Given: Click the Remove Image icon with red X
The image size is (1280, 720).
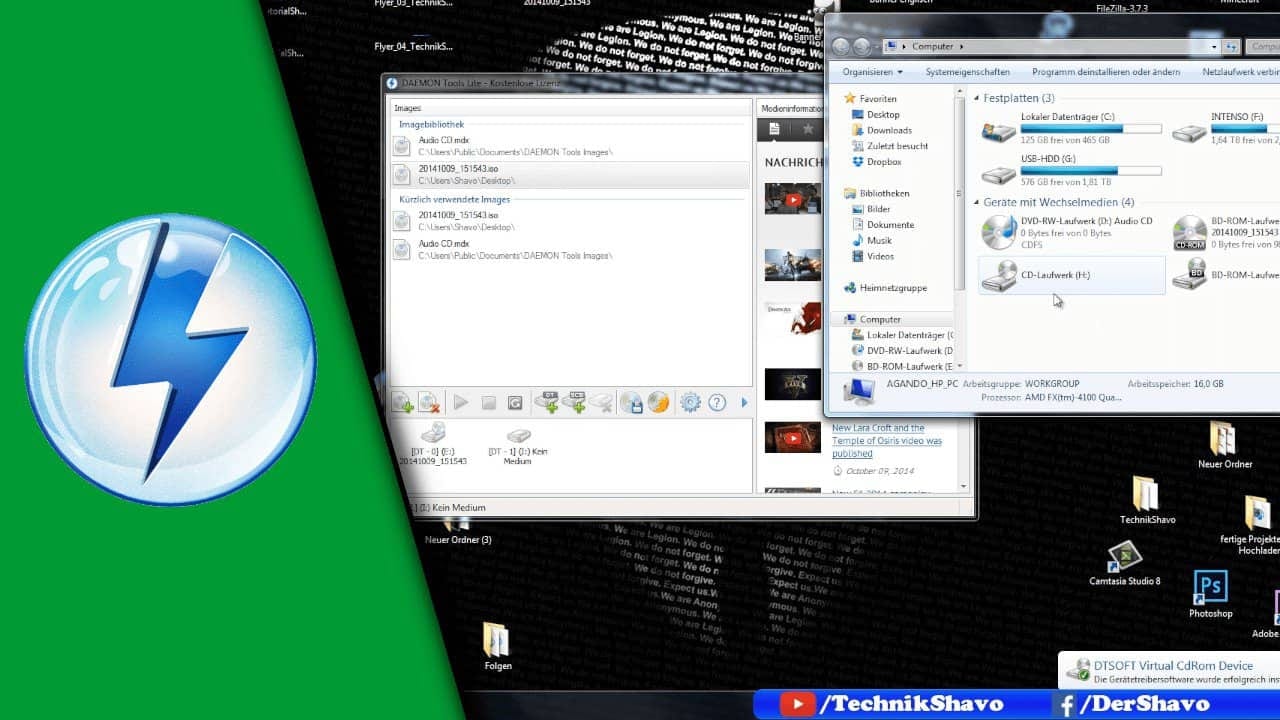Looking at the screenshot, I should coord(429,403).
